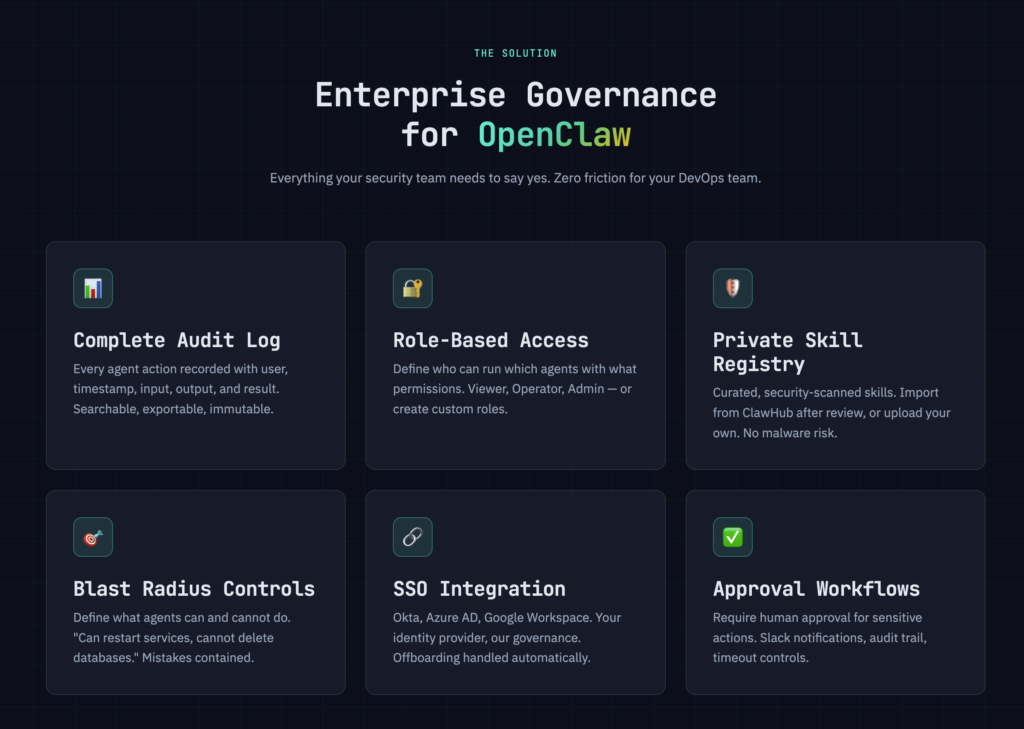
Task: Click the gradient OpenClaw text in headline
Action: point(554,133)
